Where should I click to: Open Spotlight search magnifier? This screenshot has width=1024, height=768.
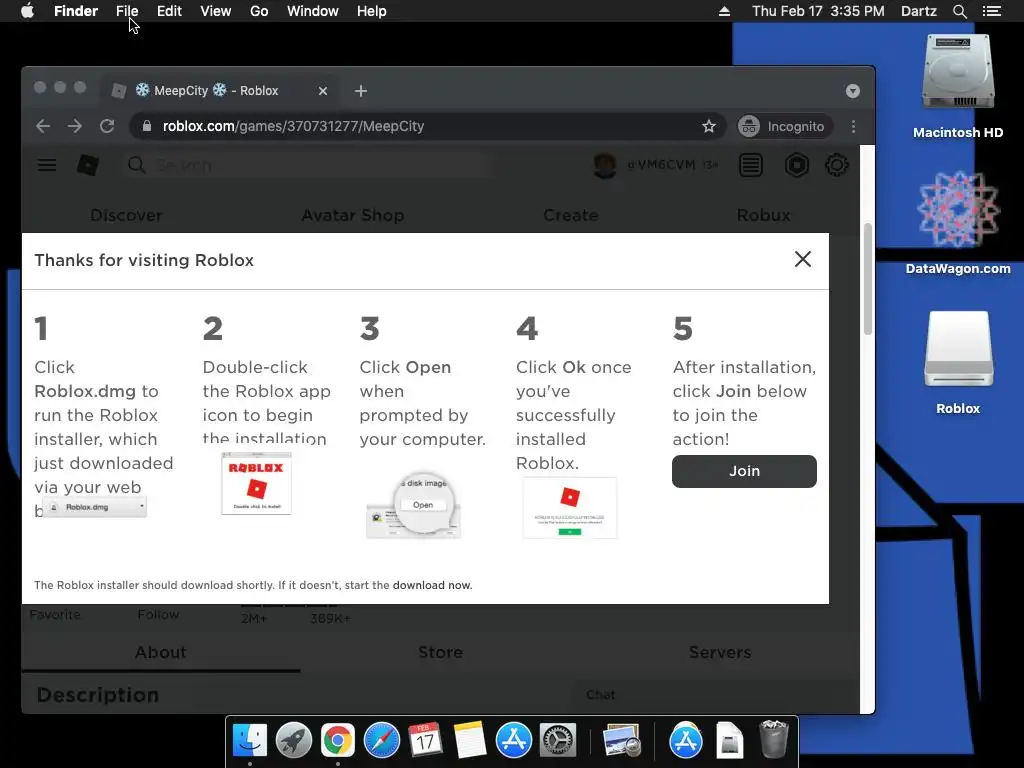click(x=959, y=11)
